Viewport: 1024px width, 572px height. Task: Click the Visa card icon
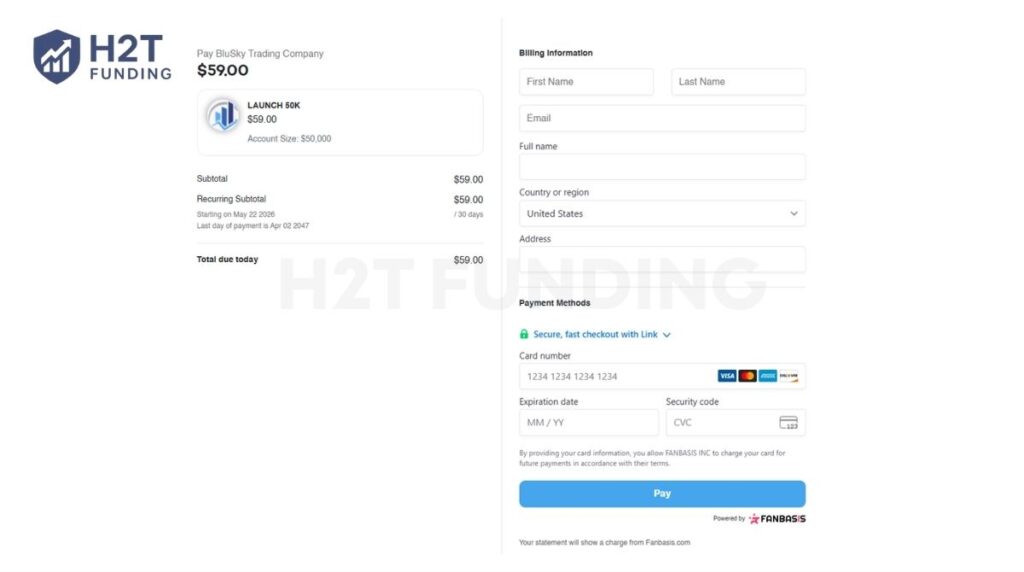[726, 376]
